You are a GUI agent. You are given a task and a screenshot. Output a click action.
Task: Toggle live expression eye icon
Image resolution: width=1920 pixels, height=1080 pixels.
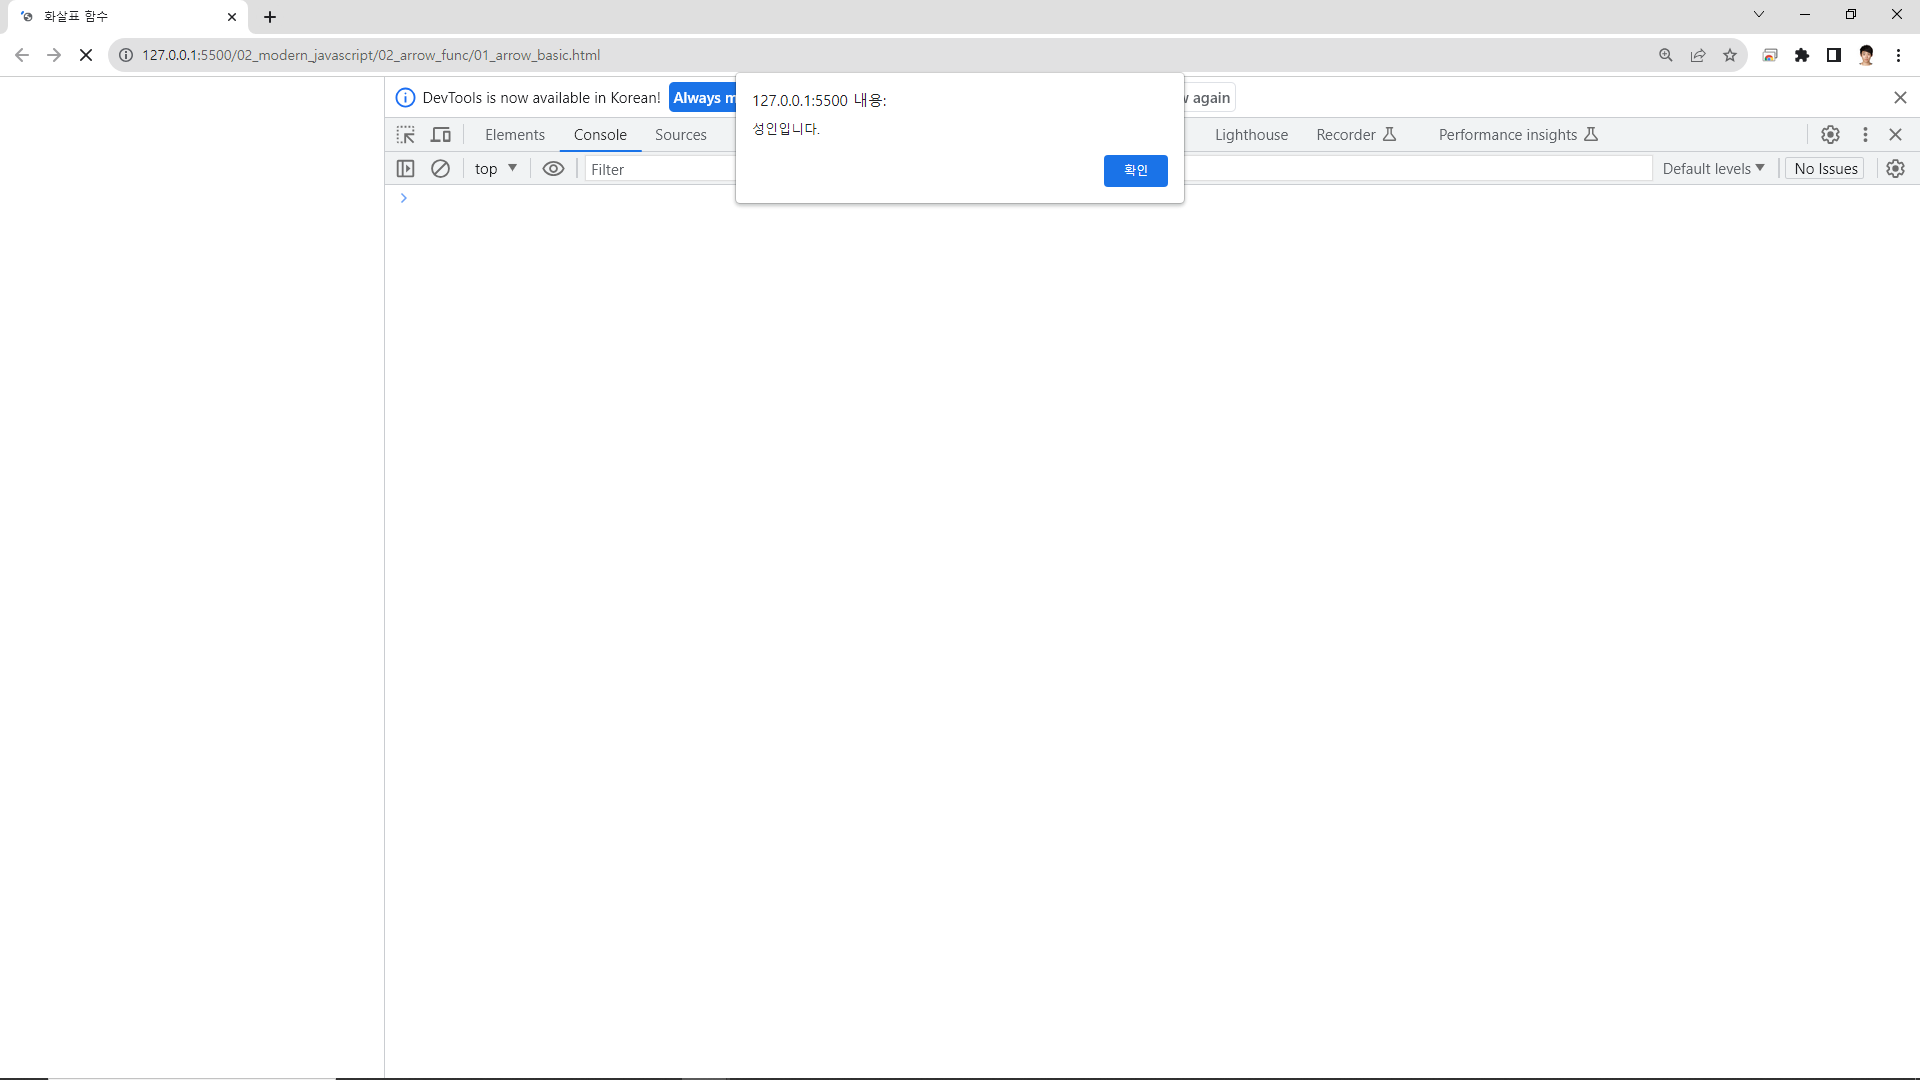point(553,169)
